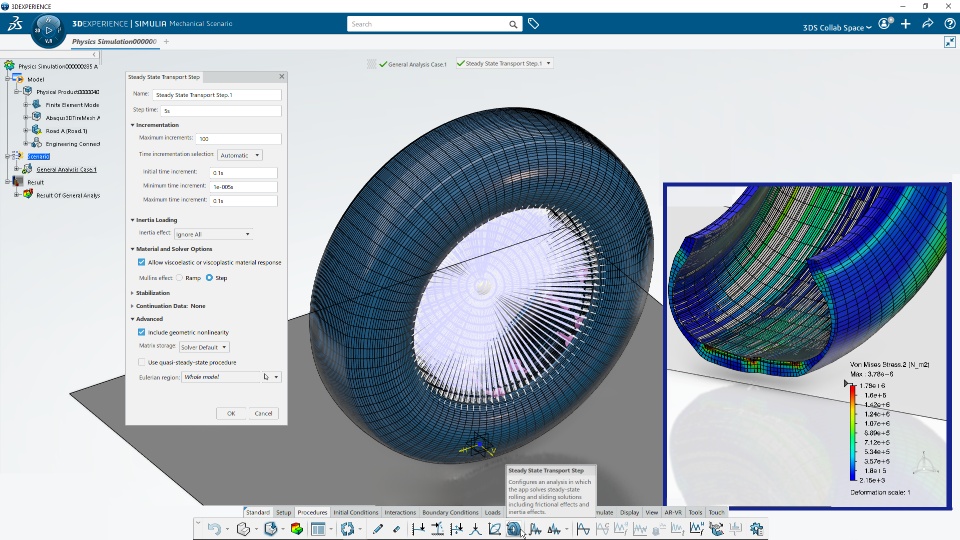Expand the Road A (Road.1) tree node
The height and width of the screenshot is (540, 960).
click(x=26, y=130)
